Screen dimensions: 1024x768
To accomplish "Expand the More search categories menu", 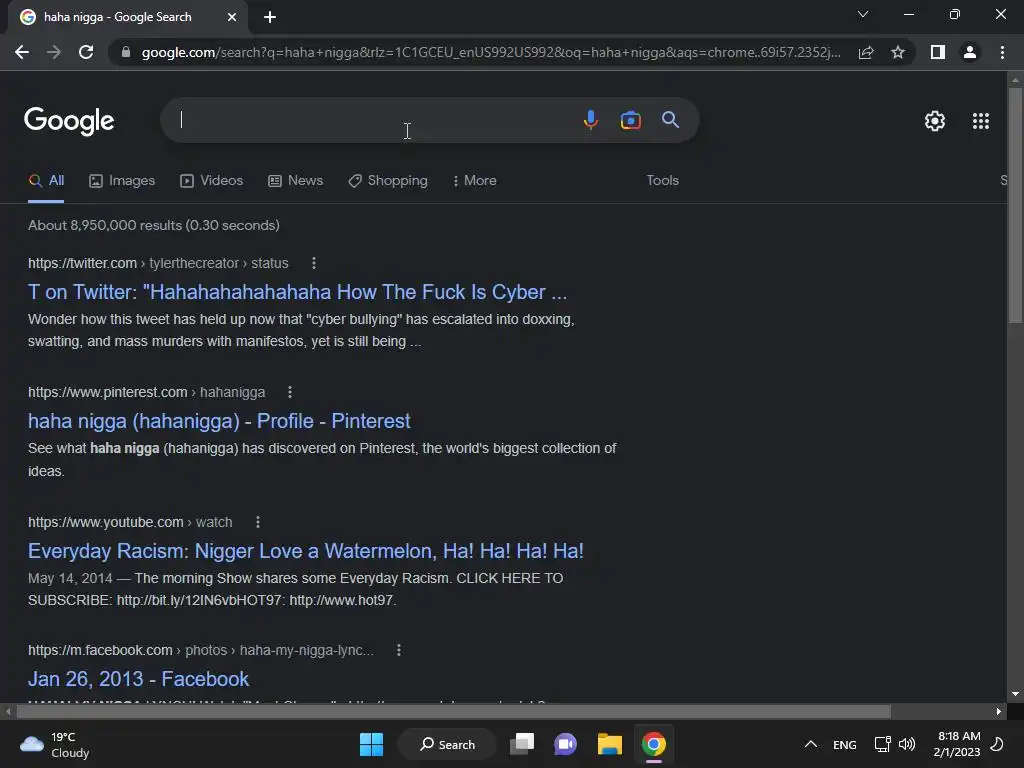I will [475, 181].
